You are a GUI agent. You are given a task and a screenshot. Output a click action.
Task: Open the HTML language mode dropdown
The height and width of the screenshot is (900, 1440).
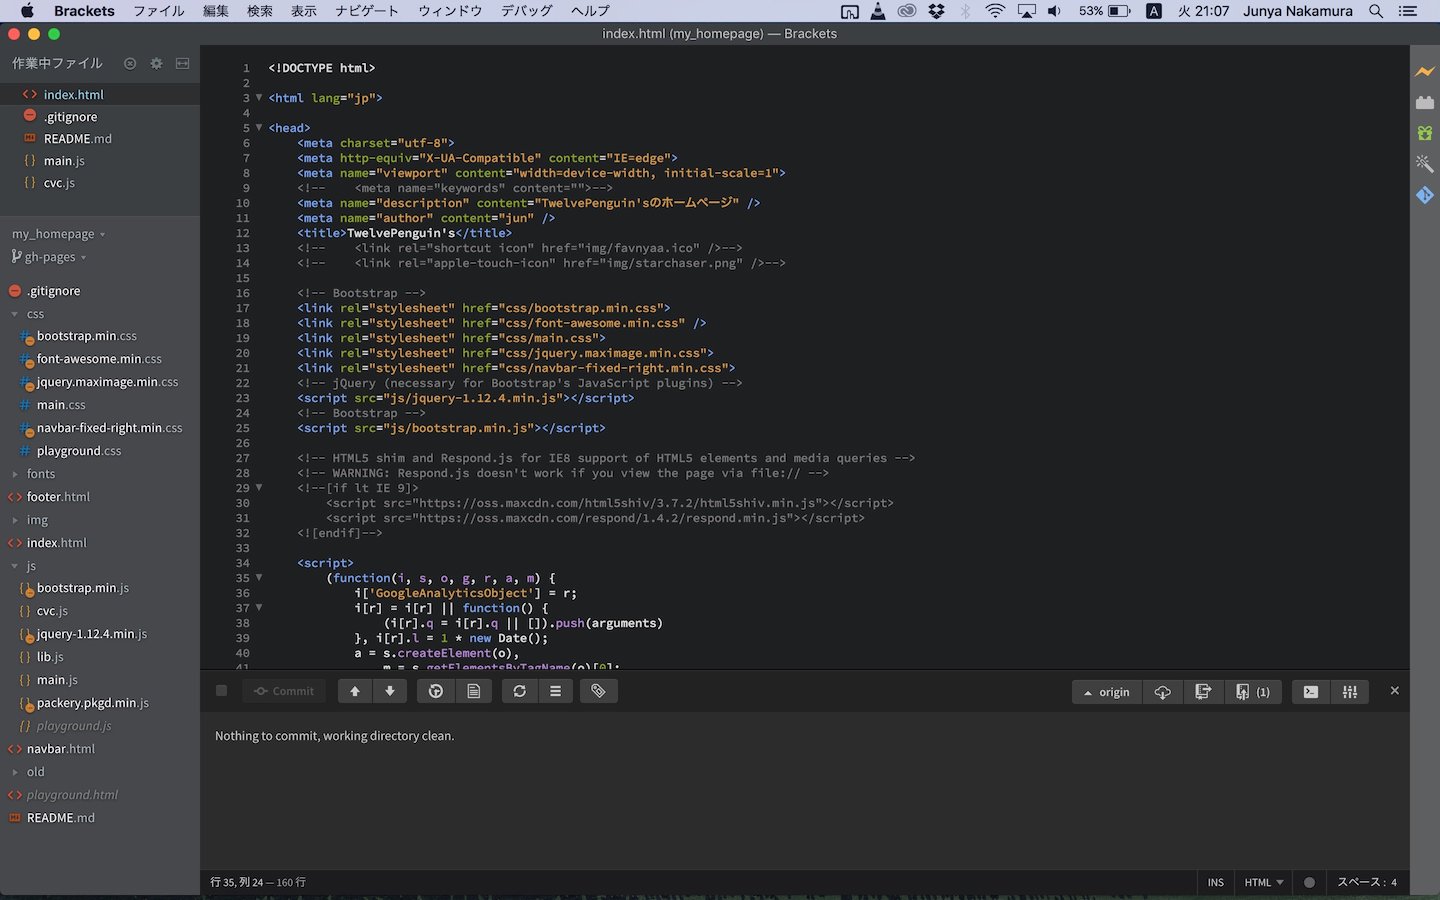point(1264,882)
